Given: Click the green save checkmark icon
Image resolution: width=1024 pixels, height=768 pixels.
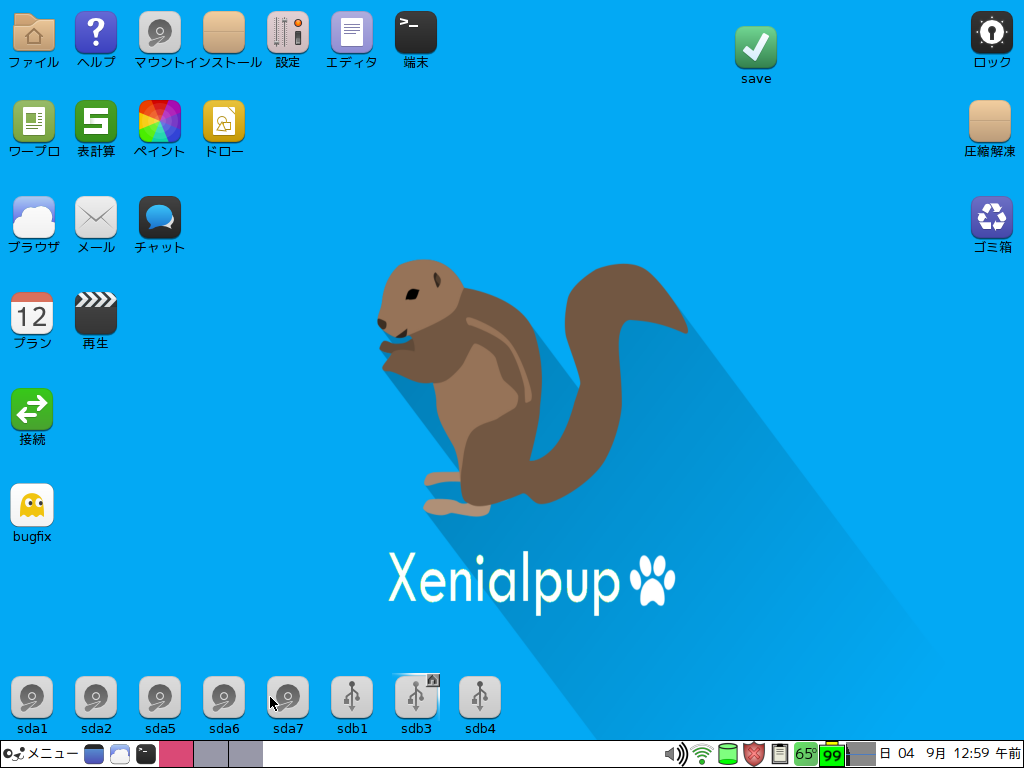Looking at the screenshot, I should point(756,48).
